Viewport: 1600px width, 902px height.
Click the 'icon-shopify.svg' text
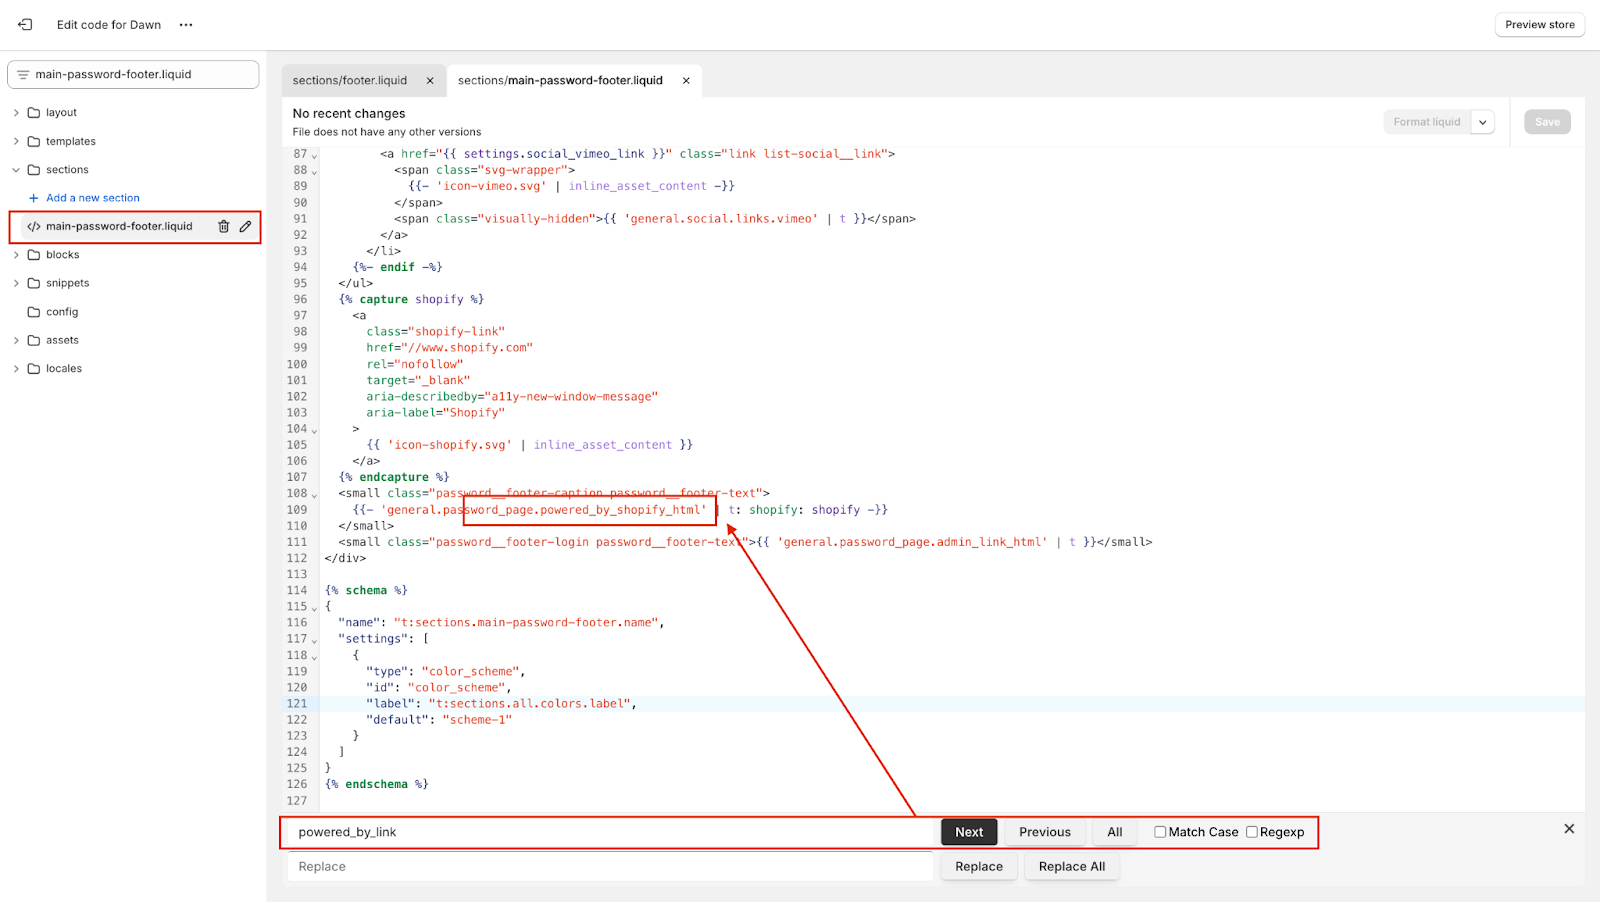tap(449, 445)
